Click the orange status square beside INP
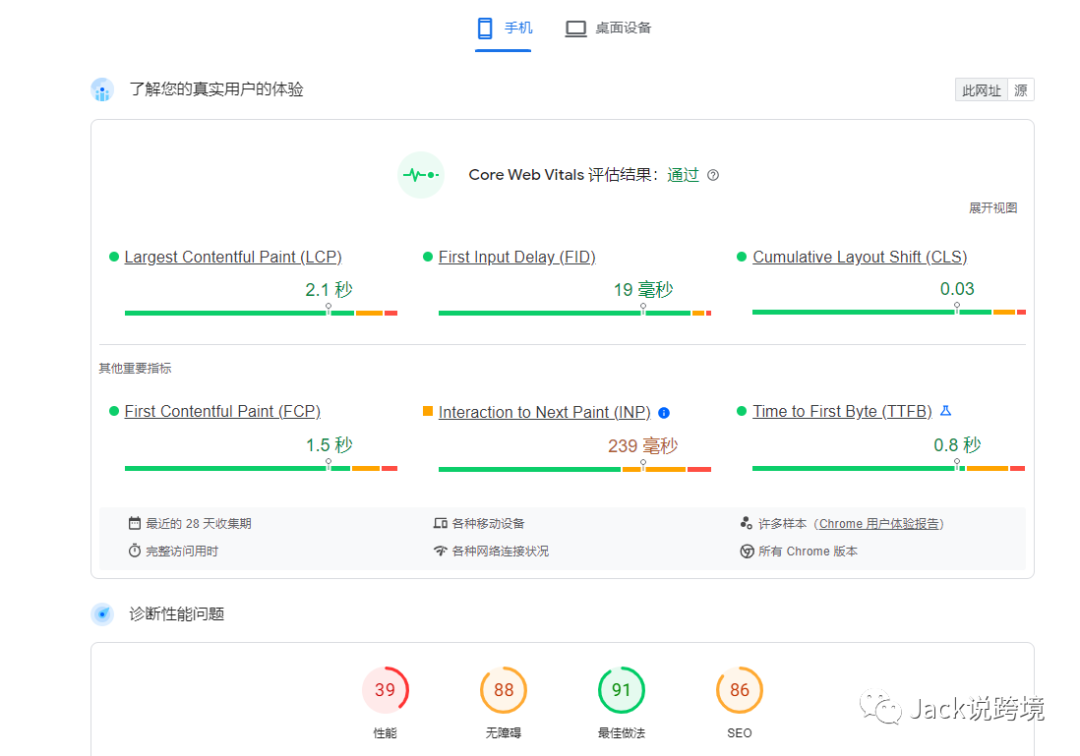 [x=427, y=411]
